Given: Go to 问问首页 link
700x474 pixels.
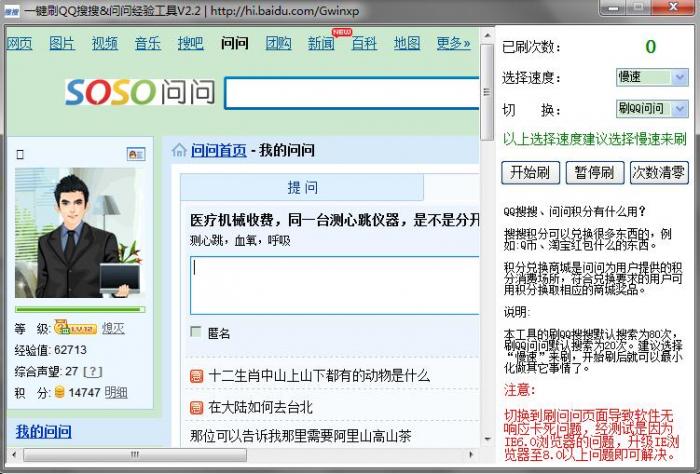Looking at the screenshot, I should [x=219, y=150].
